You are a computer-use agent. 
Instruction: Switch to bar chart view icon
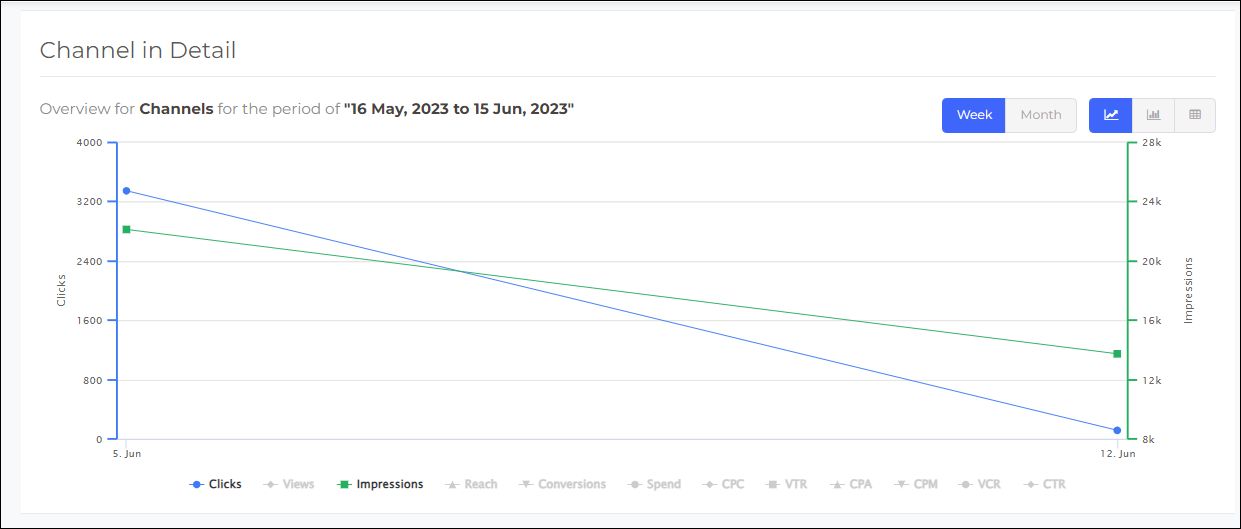[1153, 115]
